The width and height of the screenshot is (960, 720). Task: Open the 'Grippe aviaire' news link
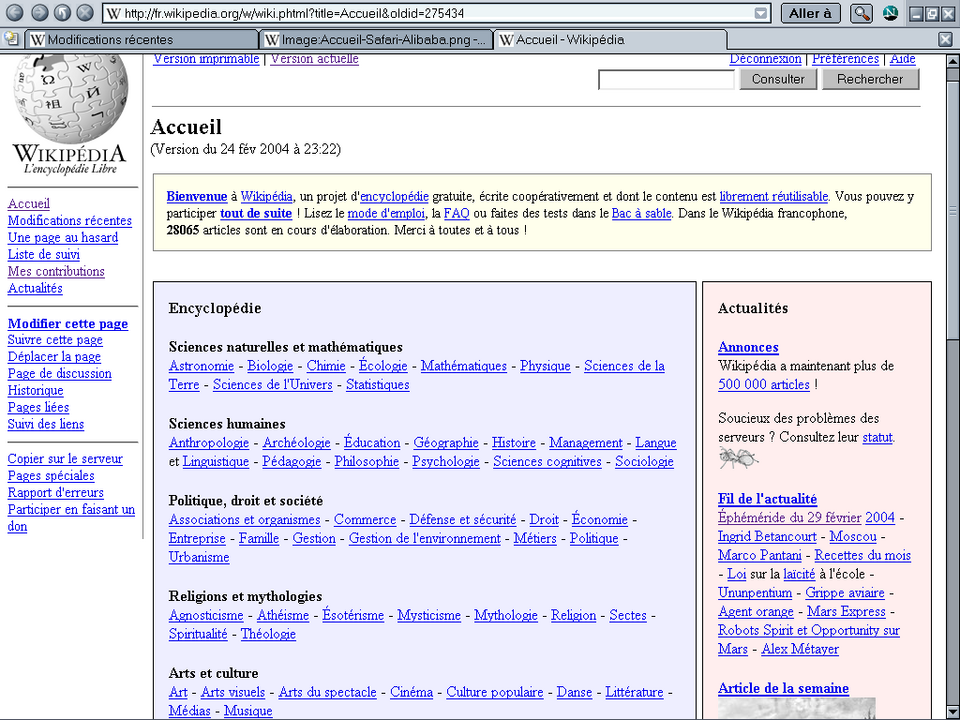(844, 593)
